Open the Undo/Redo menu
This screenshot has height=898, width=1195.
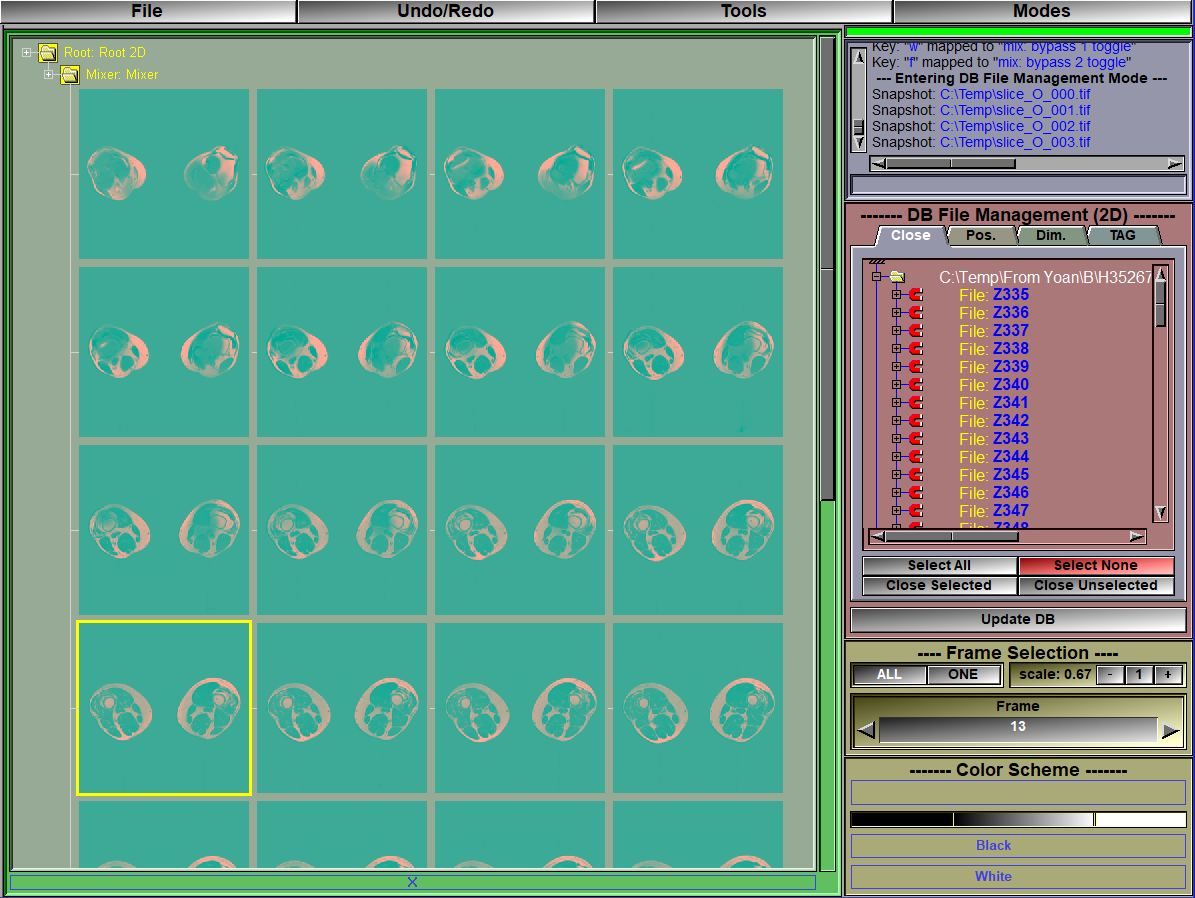pos(446,11)
